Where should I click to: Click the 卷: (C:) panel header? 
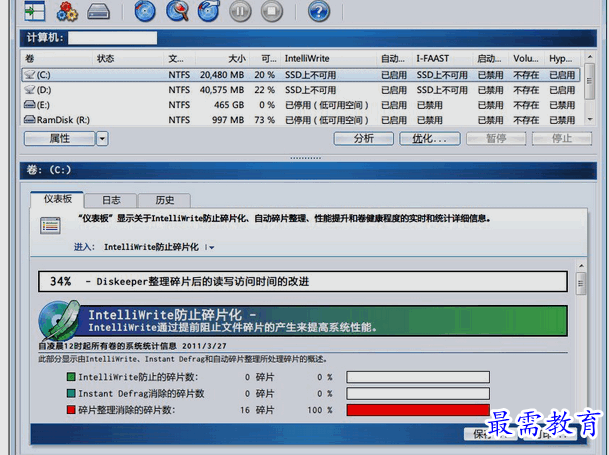click(308, 170)
